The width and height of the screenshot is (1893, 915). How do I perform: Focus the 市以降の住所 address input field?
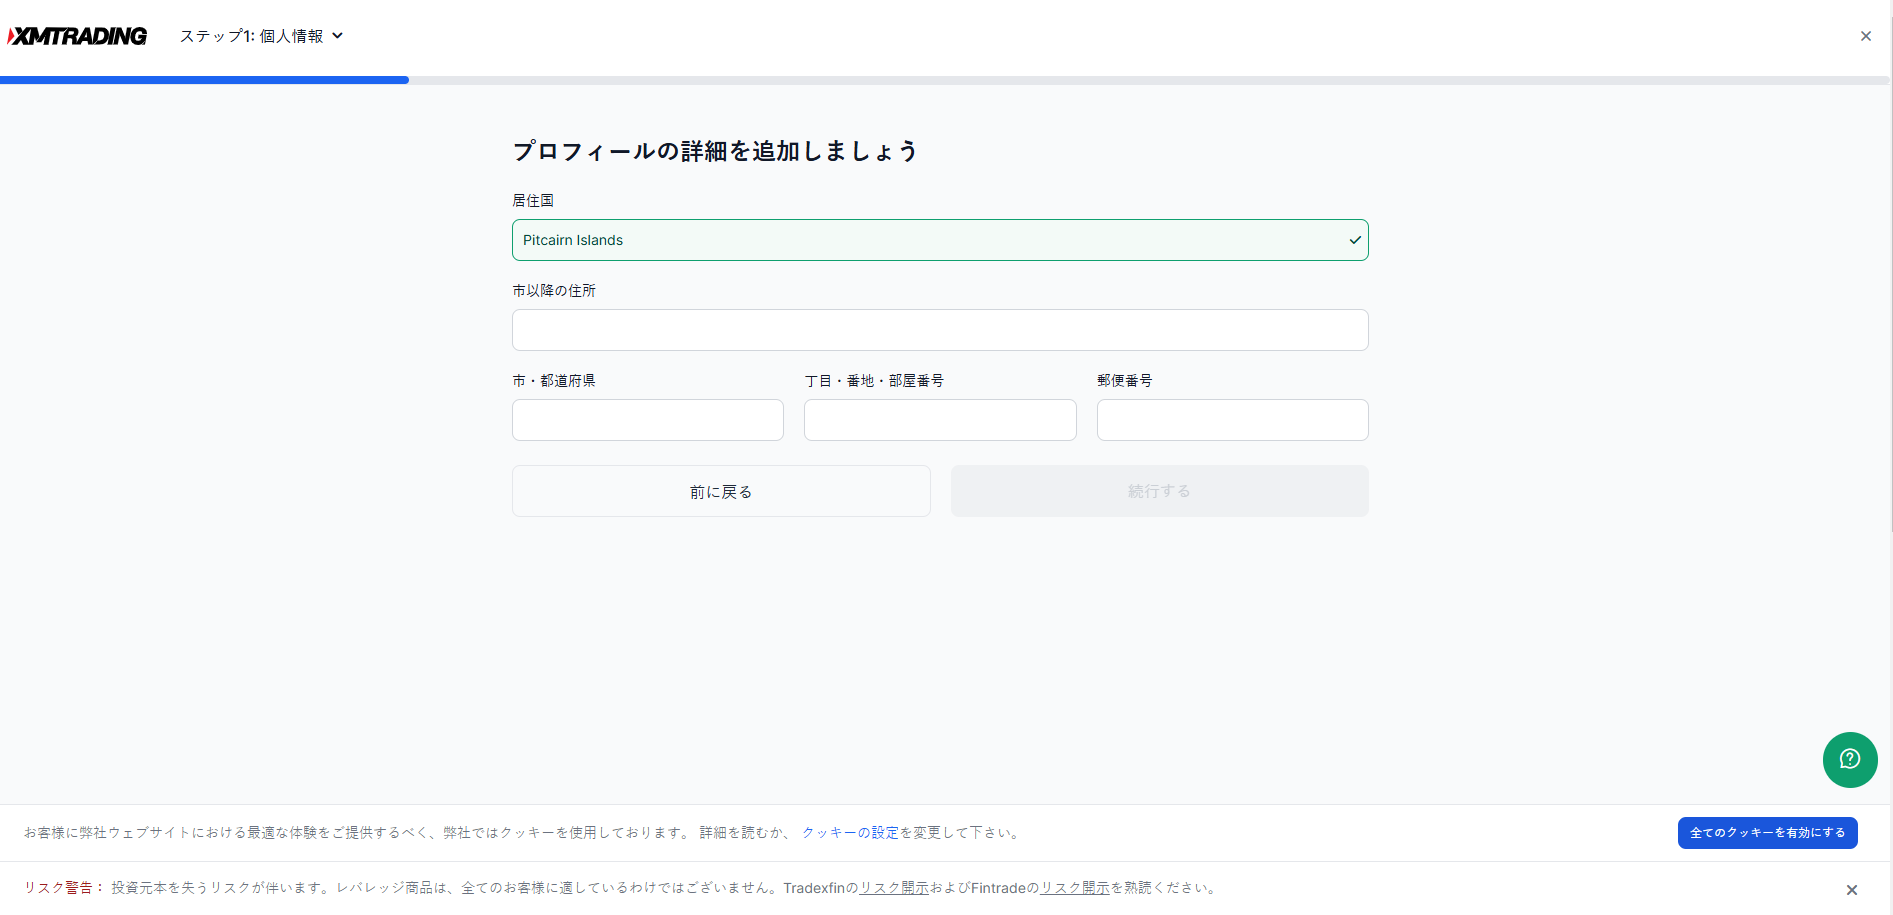point(940,330)
